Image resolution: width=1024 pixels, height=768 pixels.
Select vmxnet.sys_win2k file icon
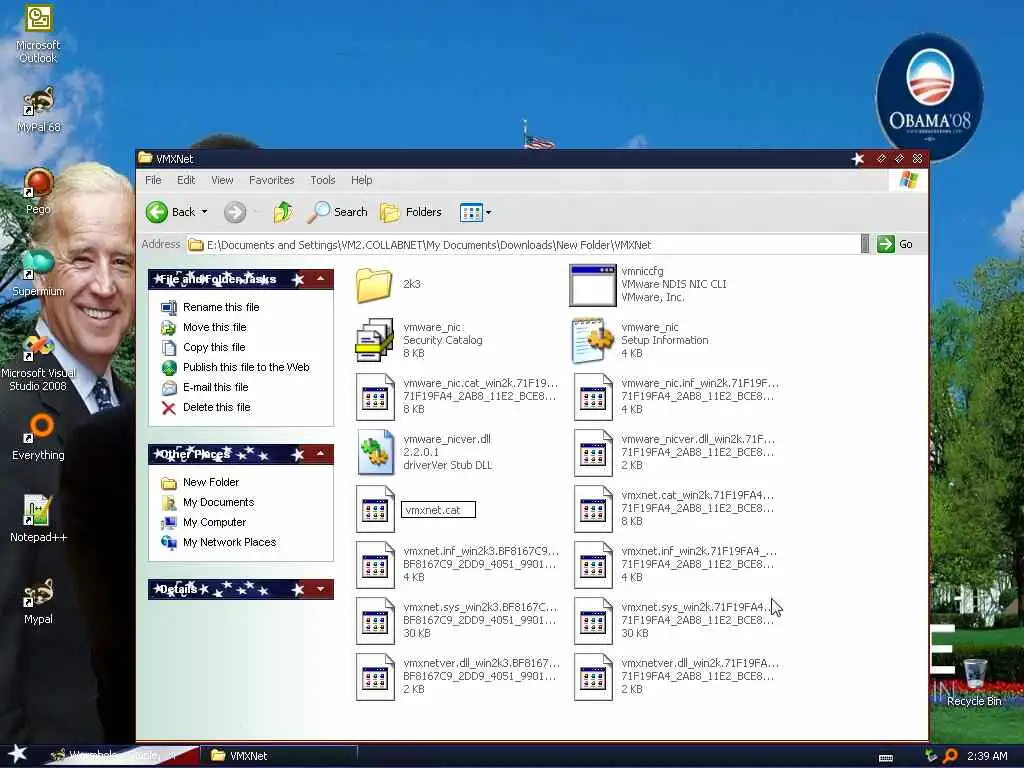(593, 620)
